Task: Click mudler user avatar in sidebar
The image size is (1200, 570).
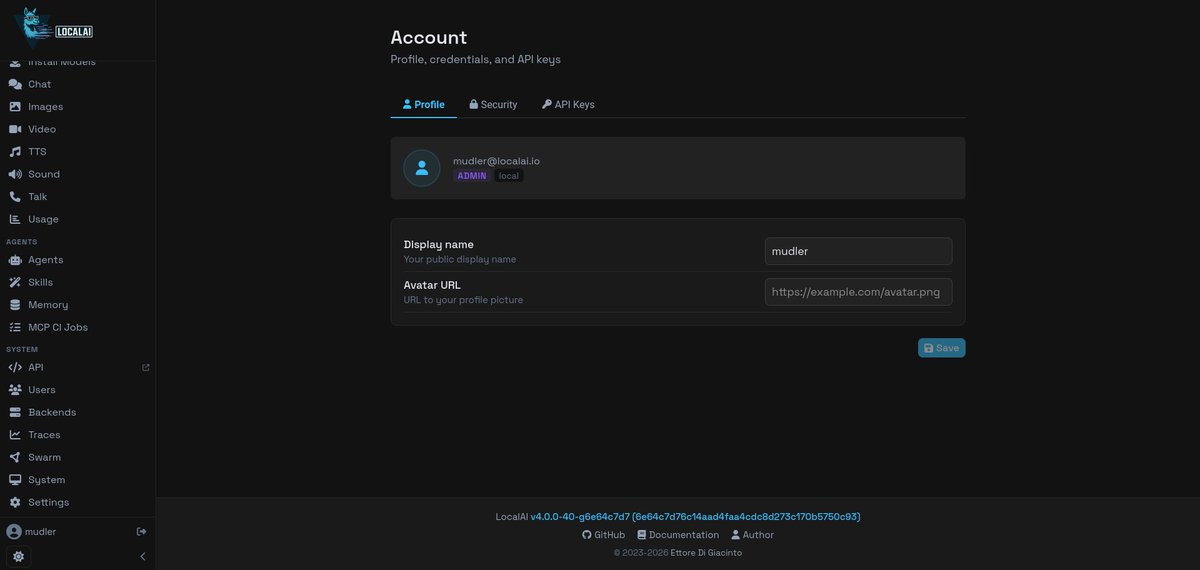Action: (x=14, y=531)
